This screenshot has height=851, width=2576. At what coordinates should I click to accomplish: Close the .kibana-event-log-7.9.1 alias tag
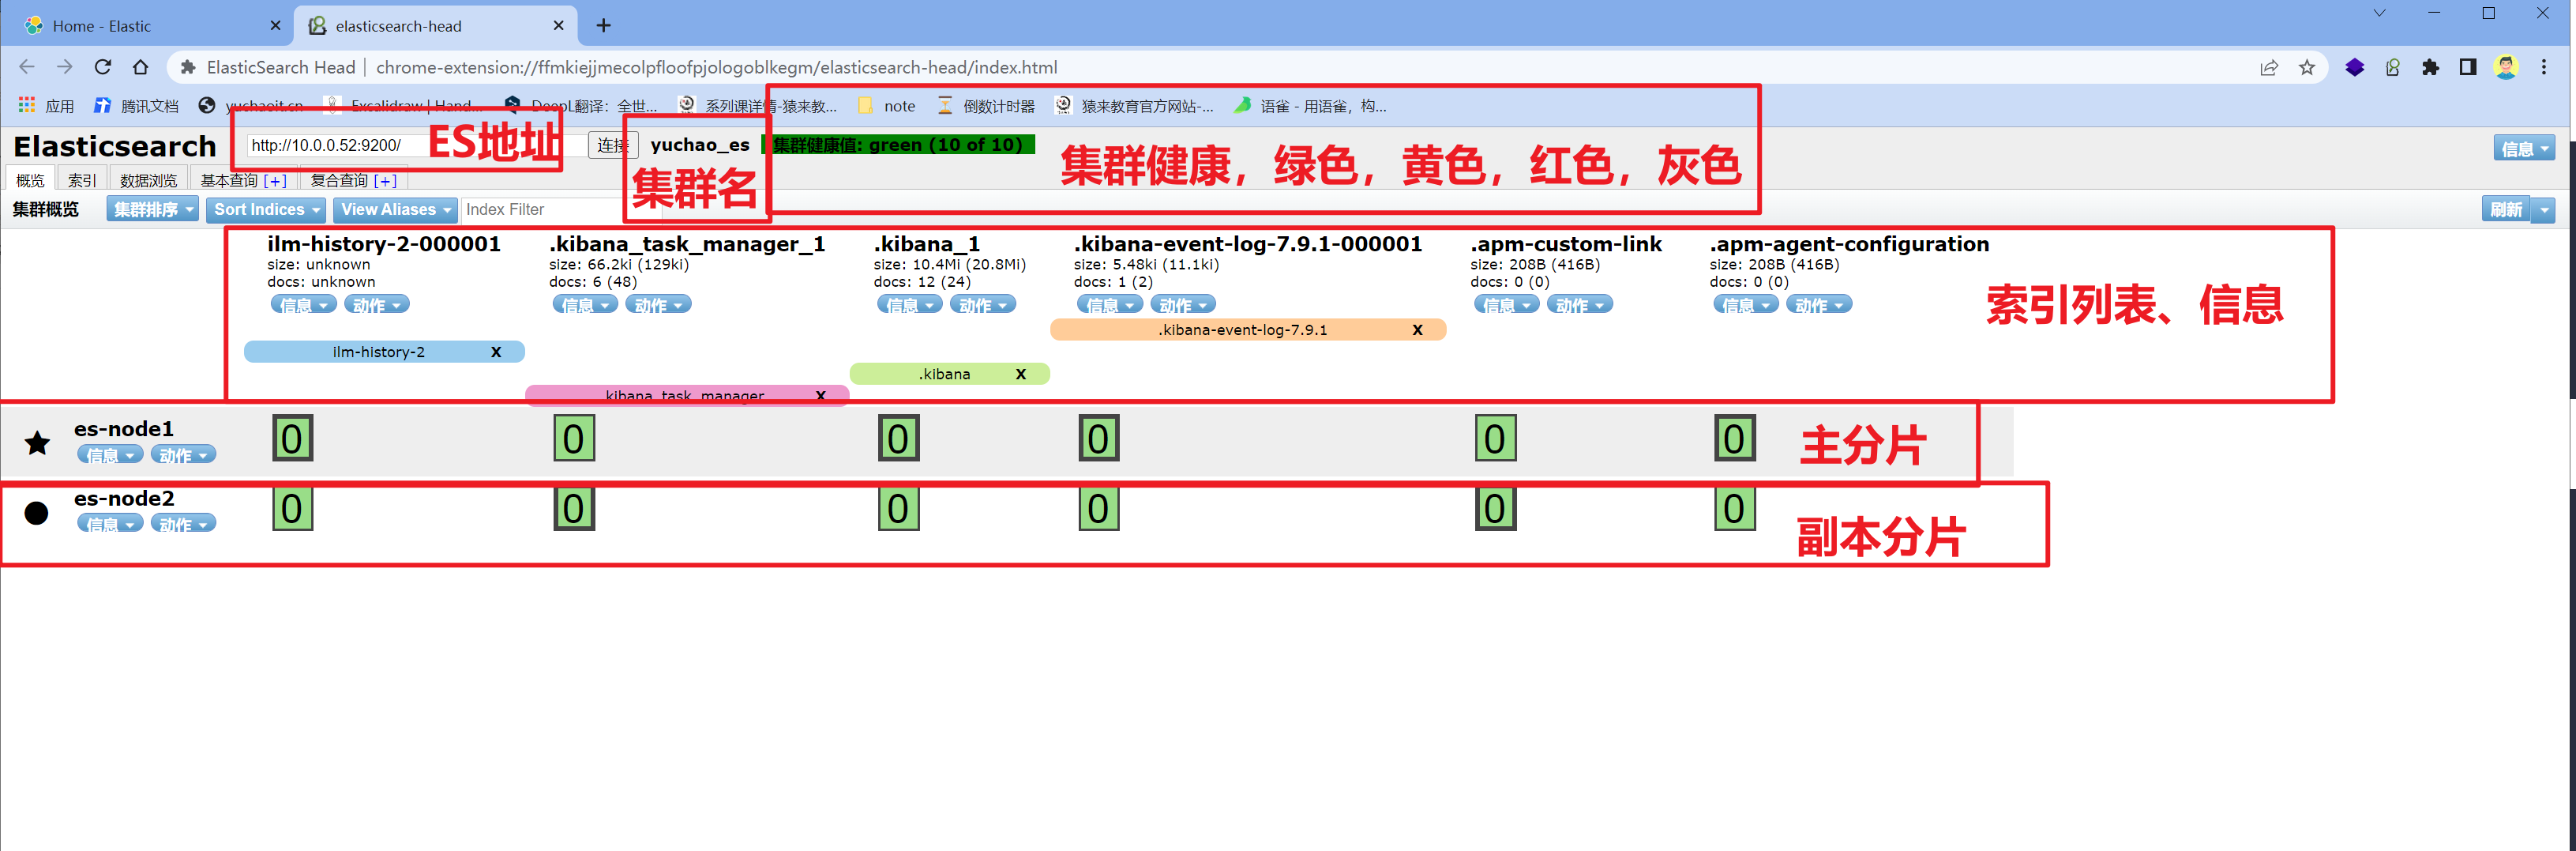click(x=1416, y=330)
